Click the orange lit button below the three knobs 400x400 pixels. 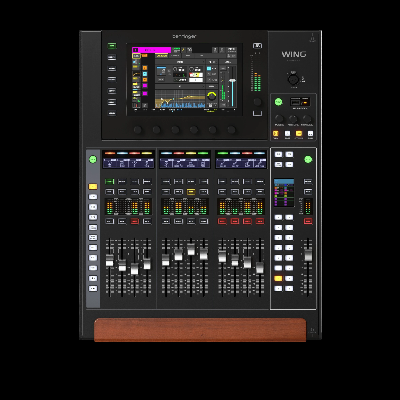(276, 134)
